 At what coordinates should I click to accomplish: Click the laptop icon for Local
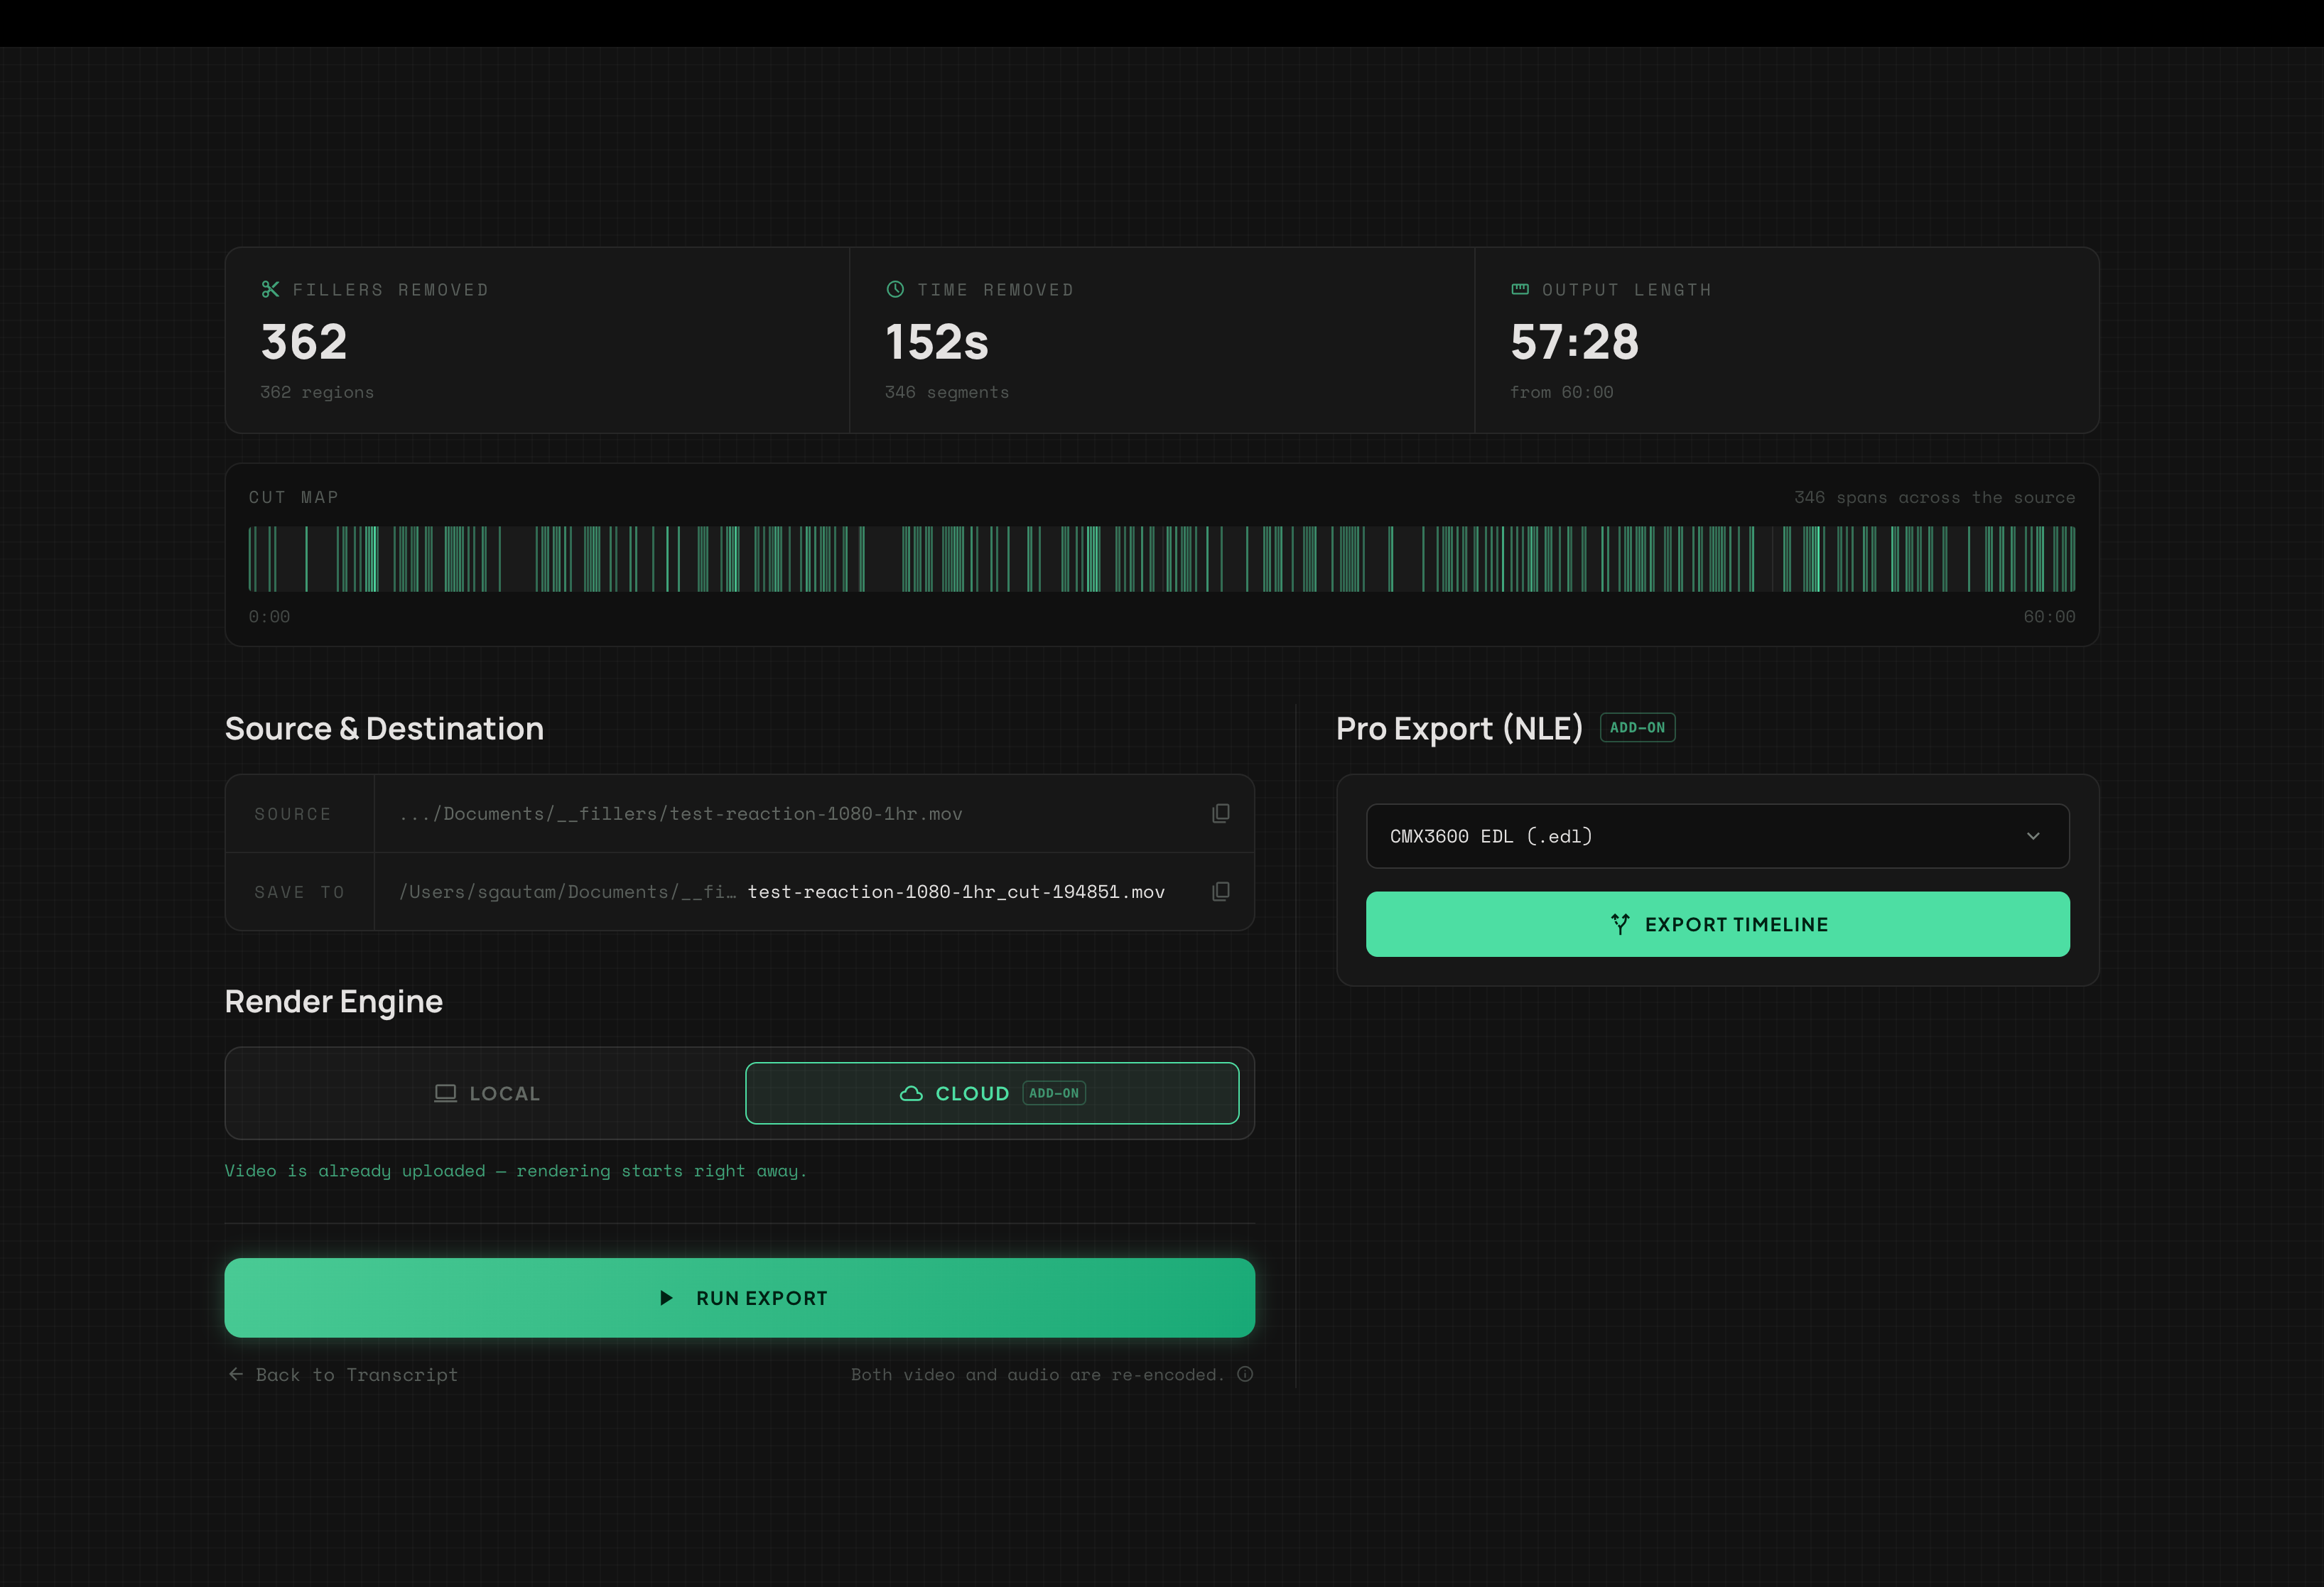[445, 1093]
